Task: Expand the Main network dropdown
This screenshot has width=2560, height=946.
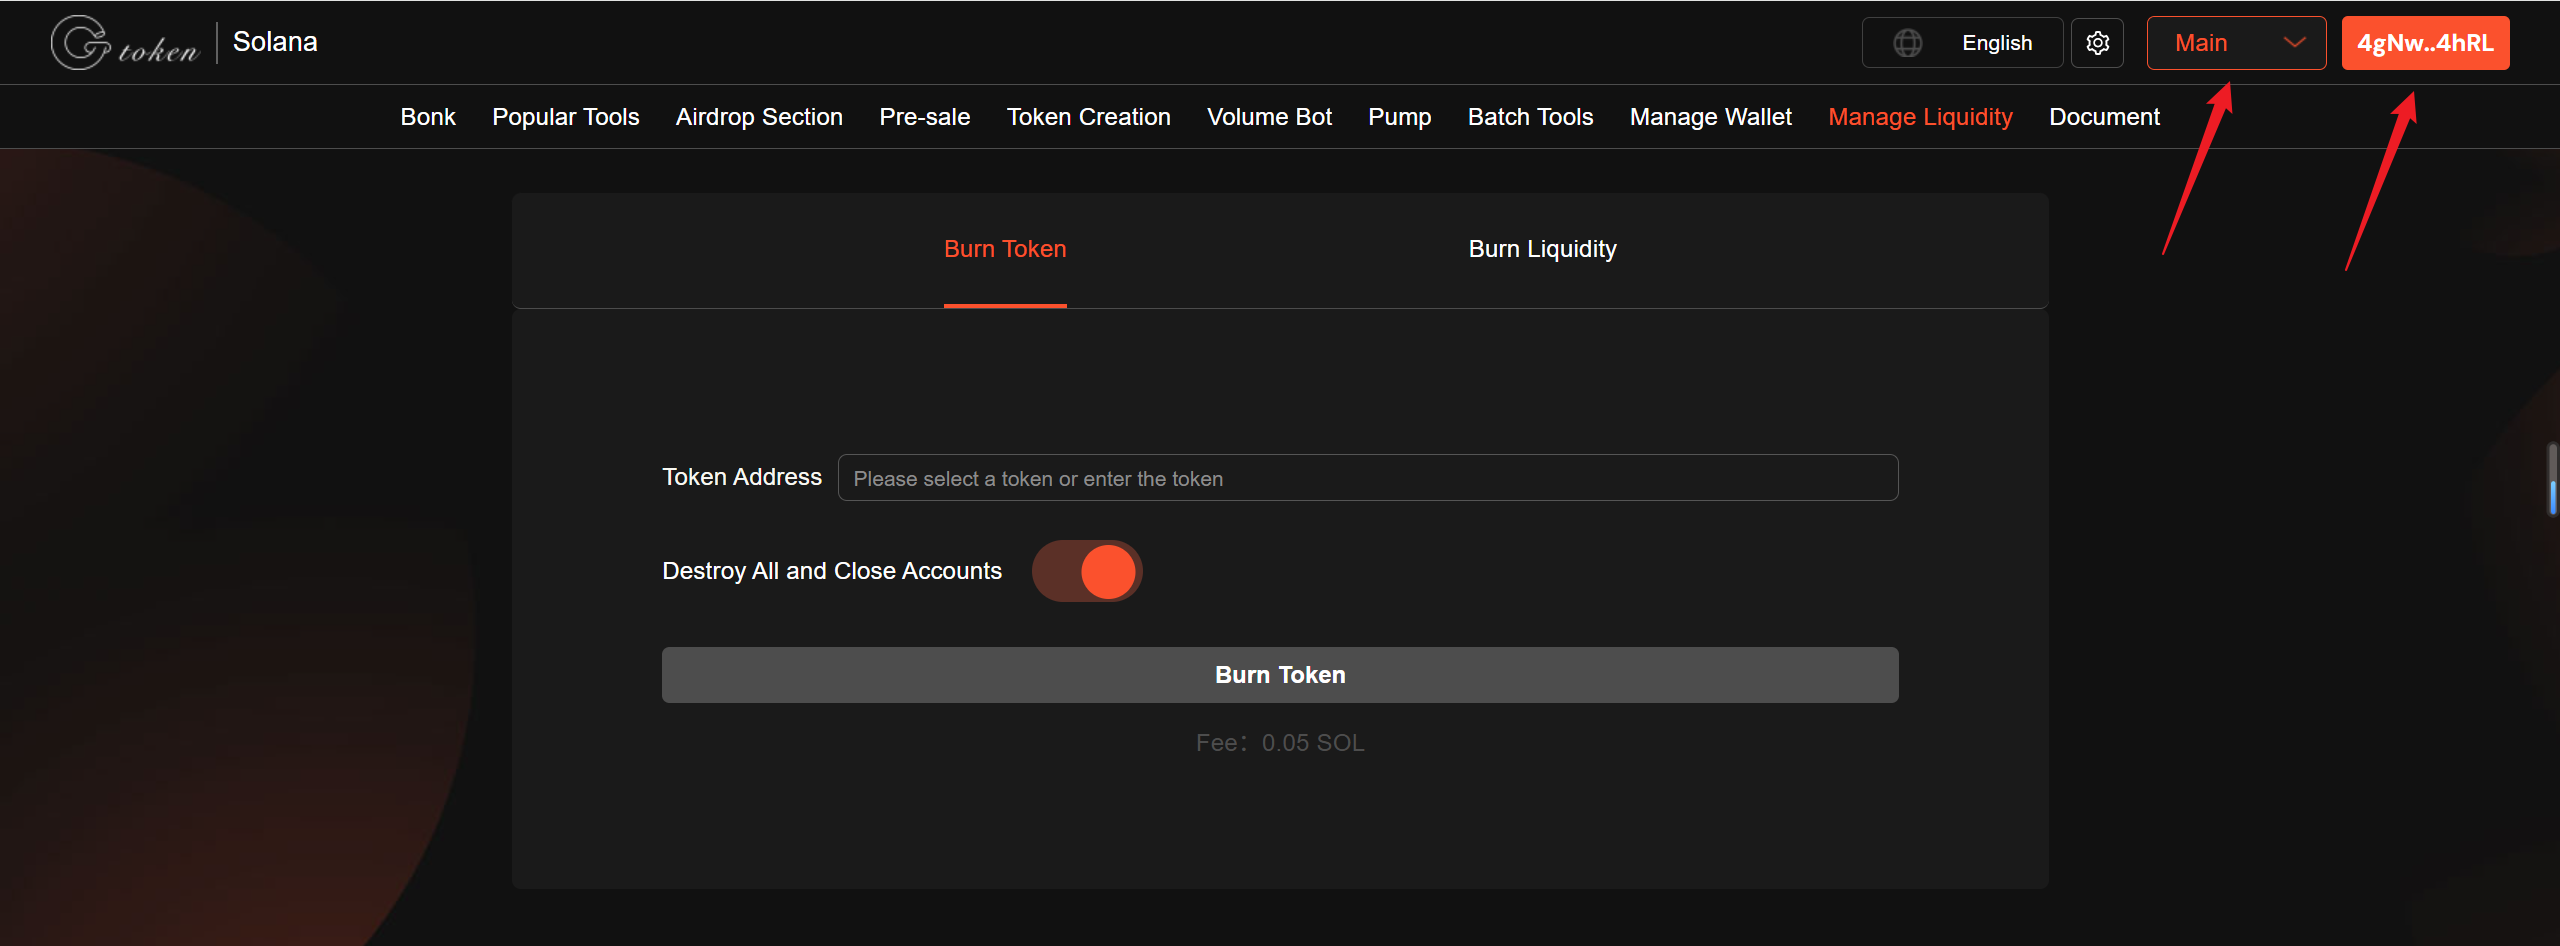Action: tap(2235, 43)
